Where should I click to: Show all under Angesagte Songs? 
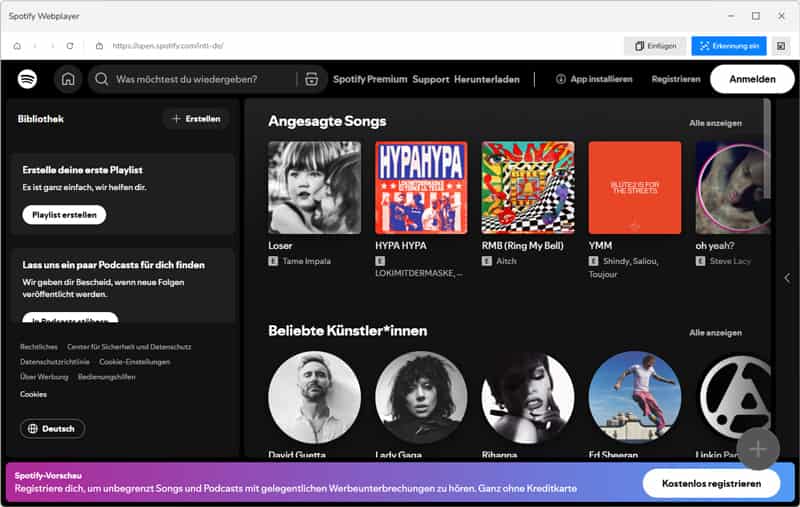click(715, 123)
